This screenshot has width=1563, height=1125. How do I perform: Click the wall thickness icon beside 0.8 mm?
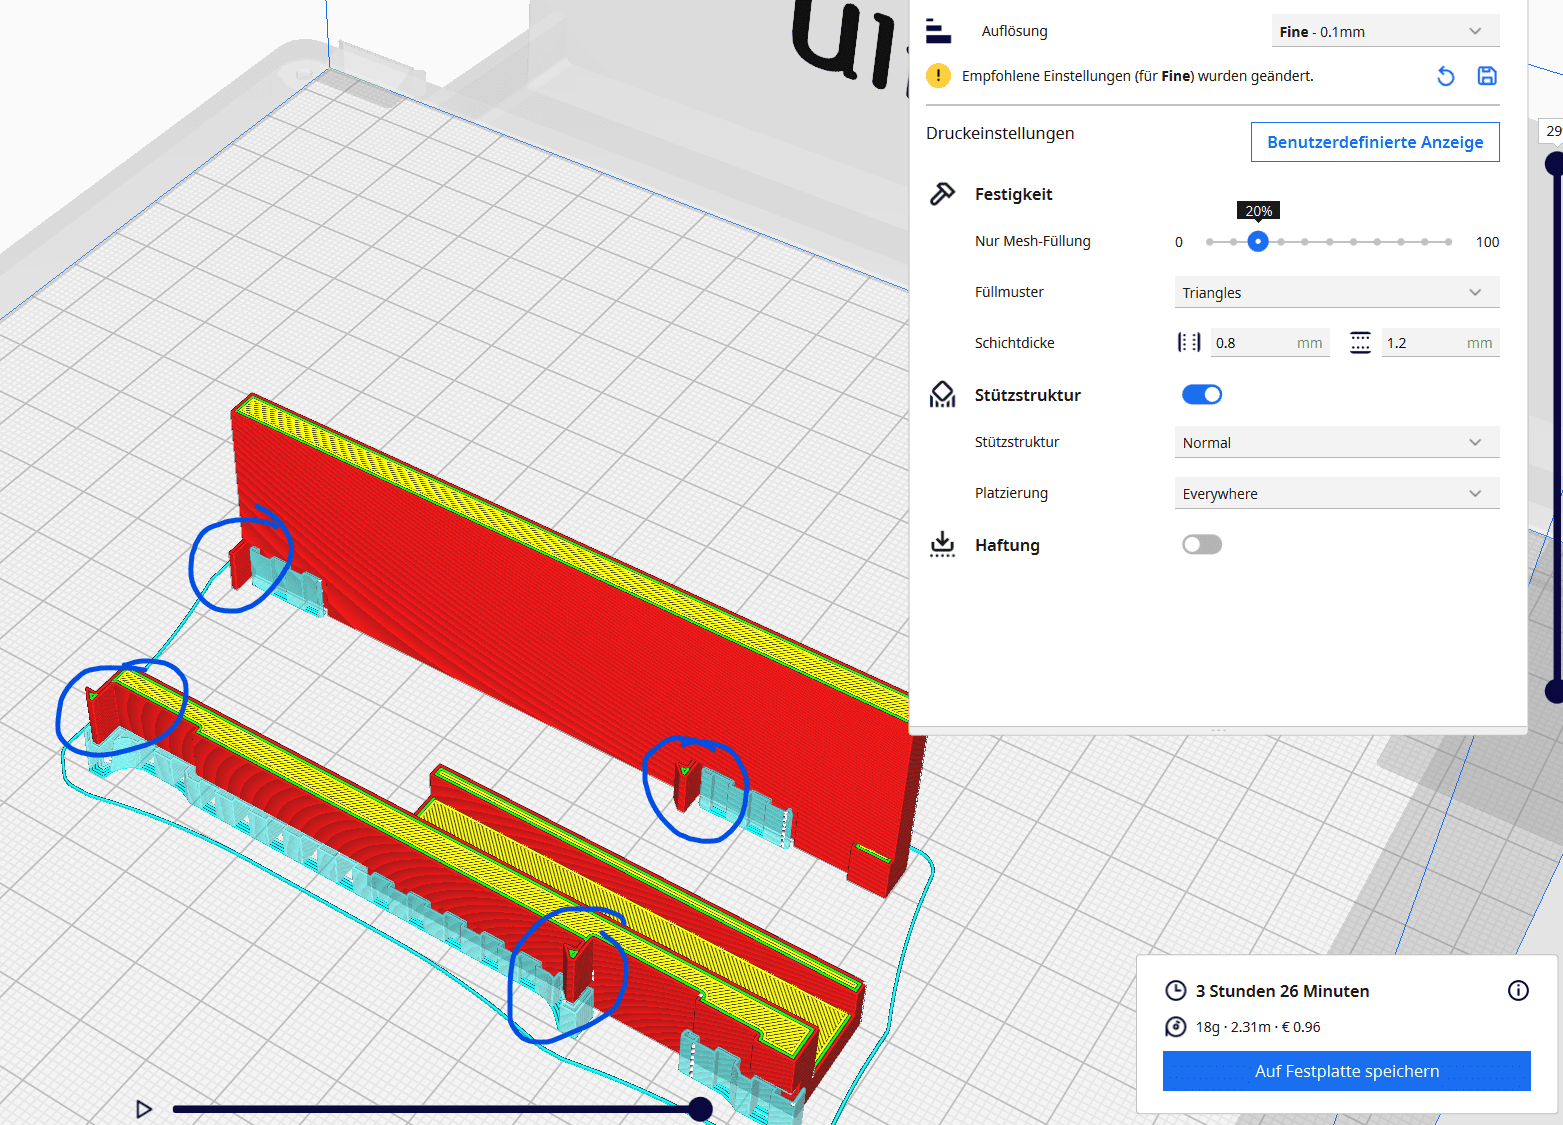coord(1189,343)
